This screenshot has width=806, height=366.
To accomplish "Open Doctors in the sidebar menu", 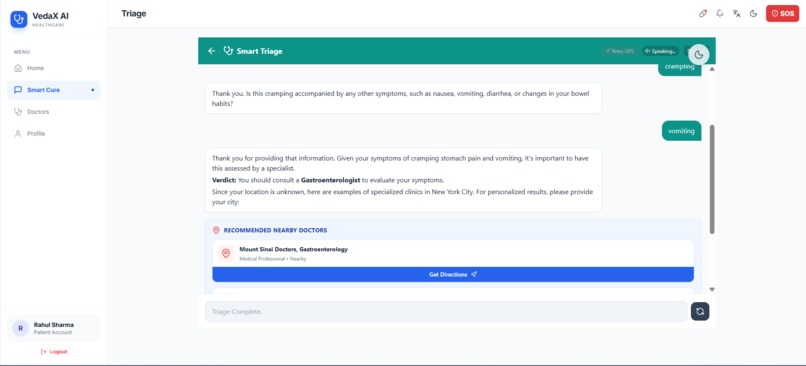I will [x=54, y=112].
